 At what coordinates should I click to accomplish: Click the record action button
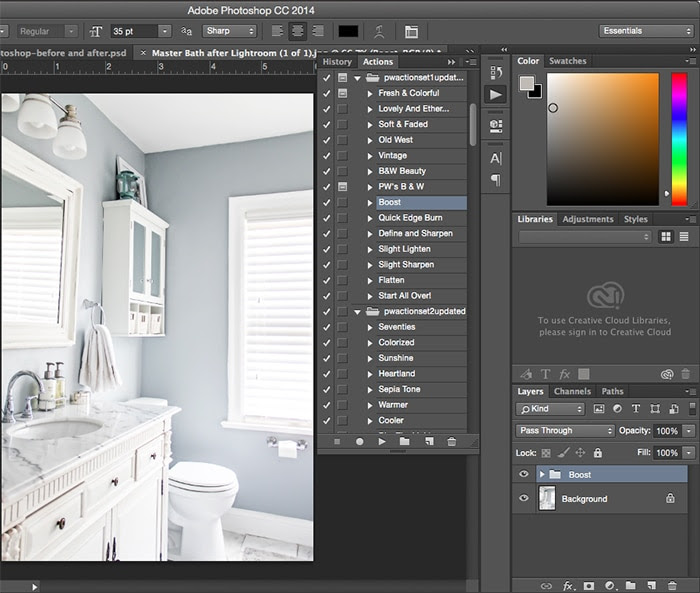(x=359, y=441)
